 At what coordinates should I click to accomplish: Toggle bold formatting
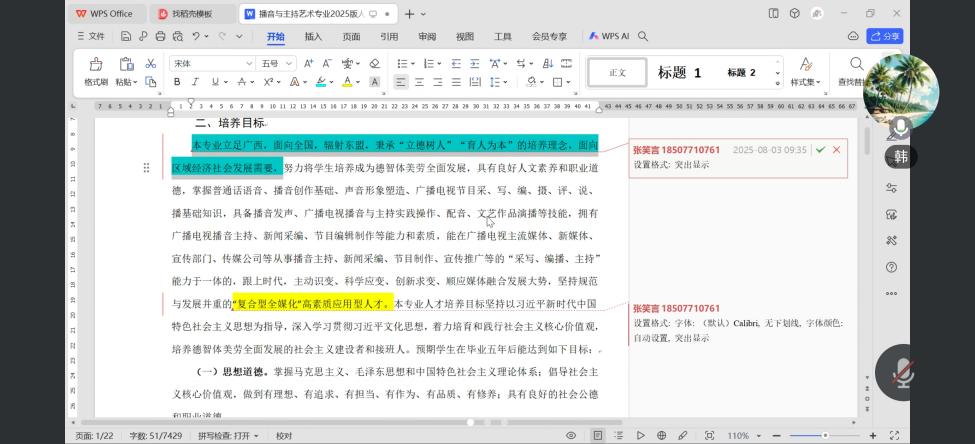(x=177, y=82)
